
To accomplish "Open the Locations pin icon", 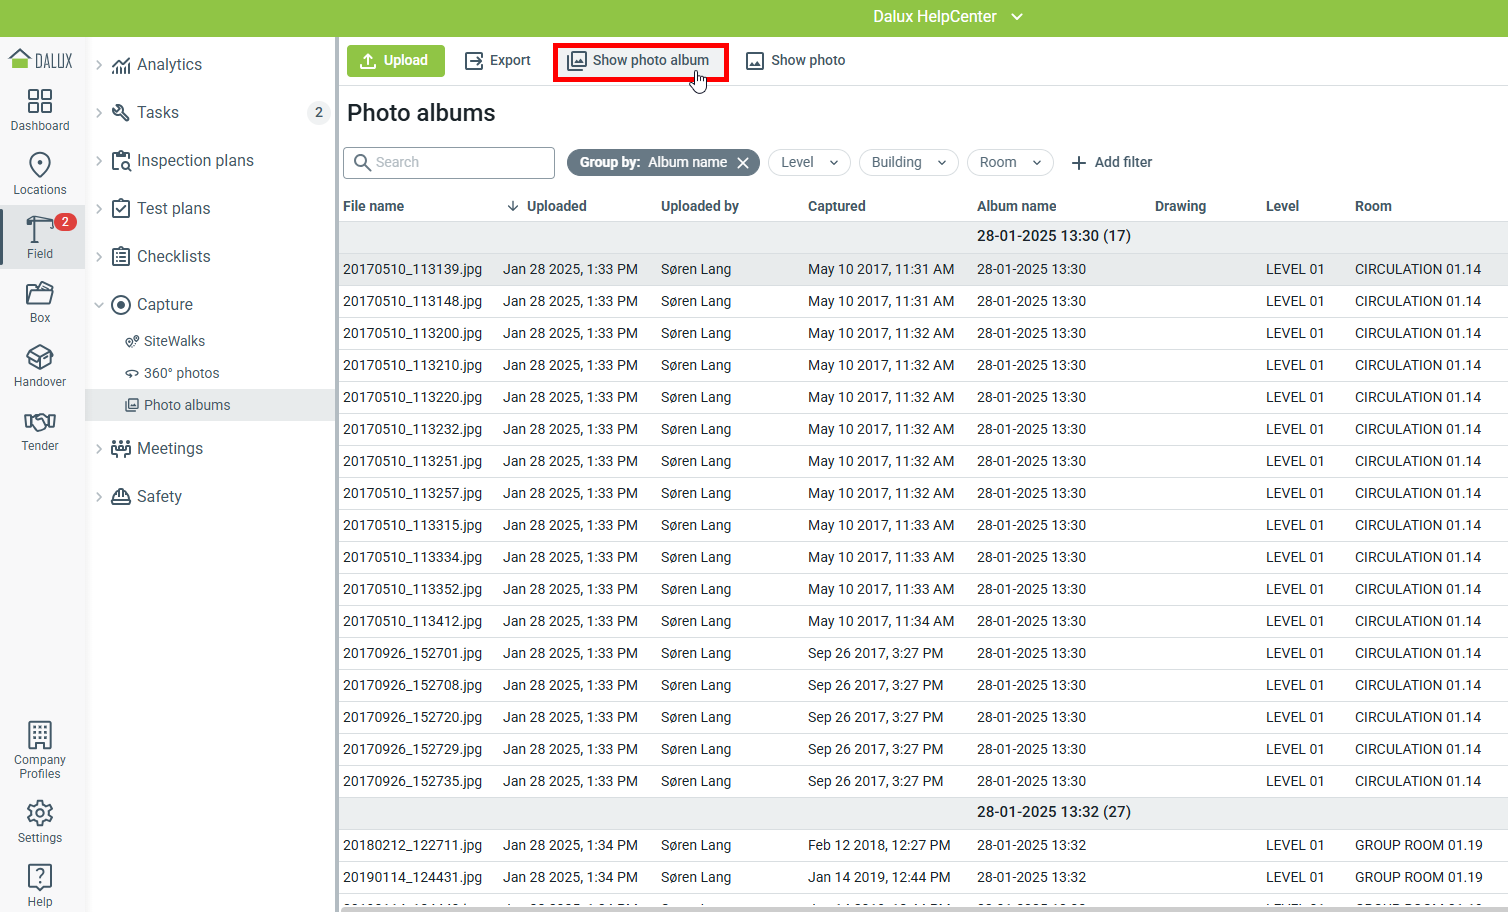I will click(x=40, y=166).
